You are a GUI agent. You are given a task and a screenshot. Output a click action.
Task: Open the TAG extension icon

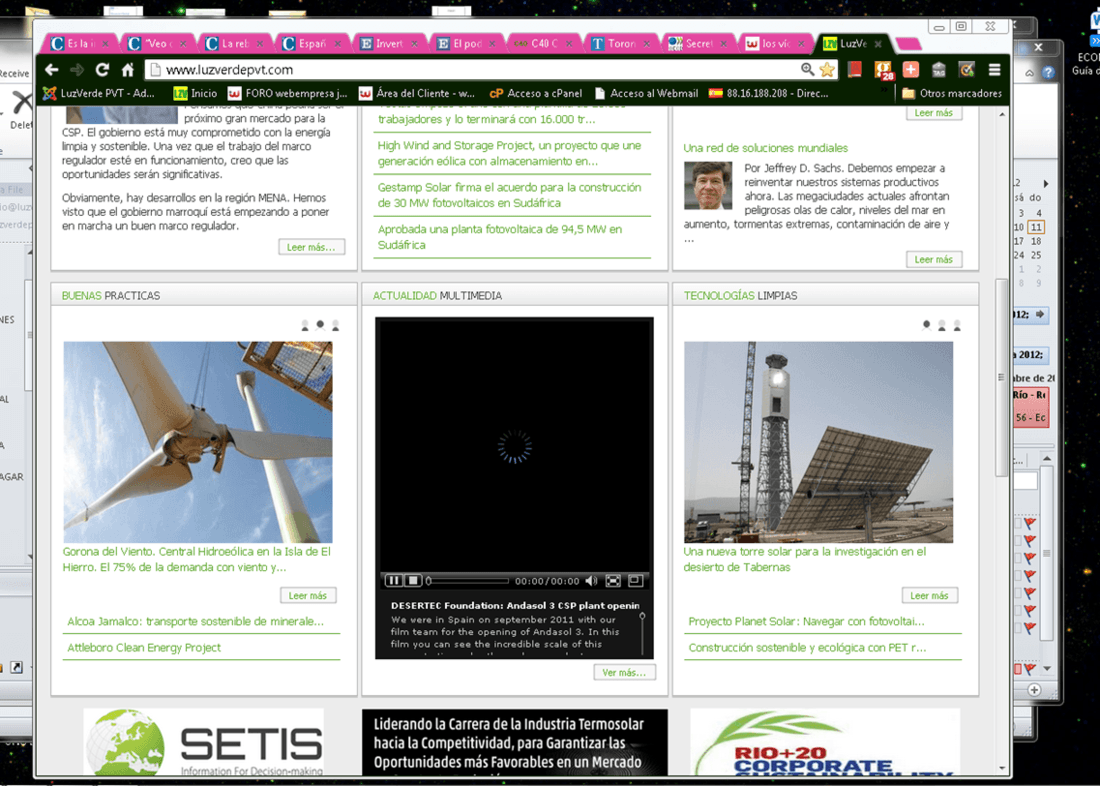coord(939,69)
